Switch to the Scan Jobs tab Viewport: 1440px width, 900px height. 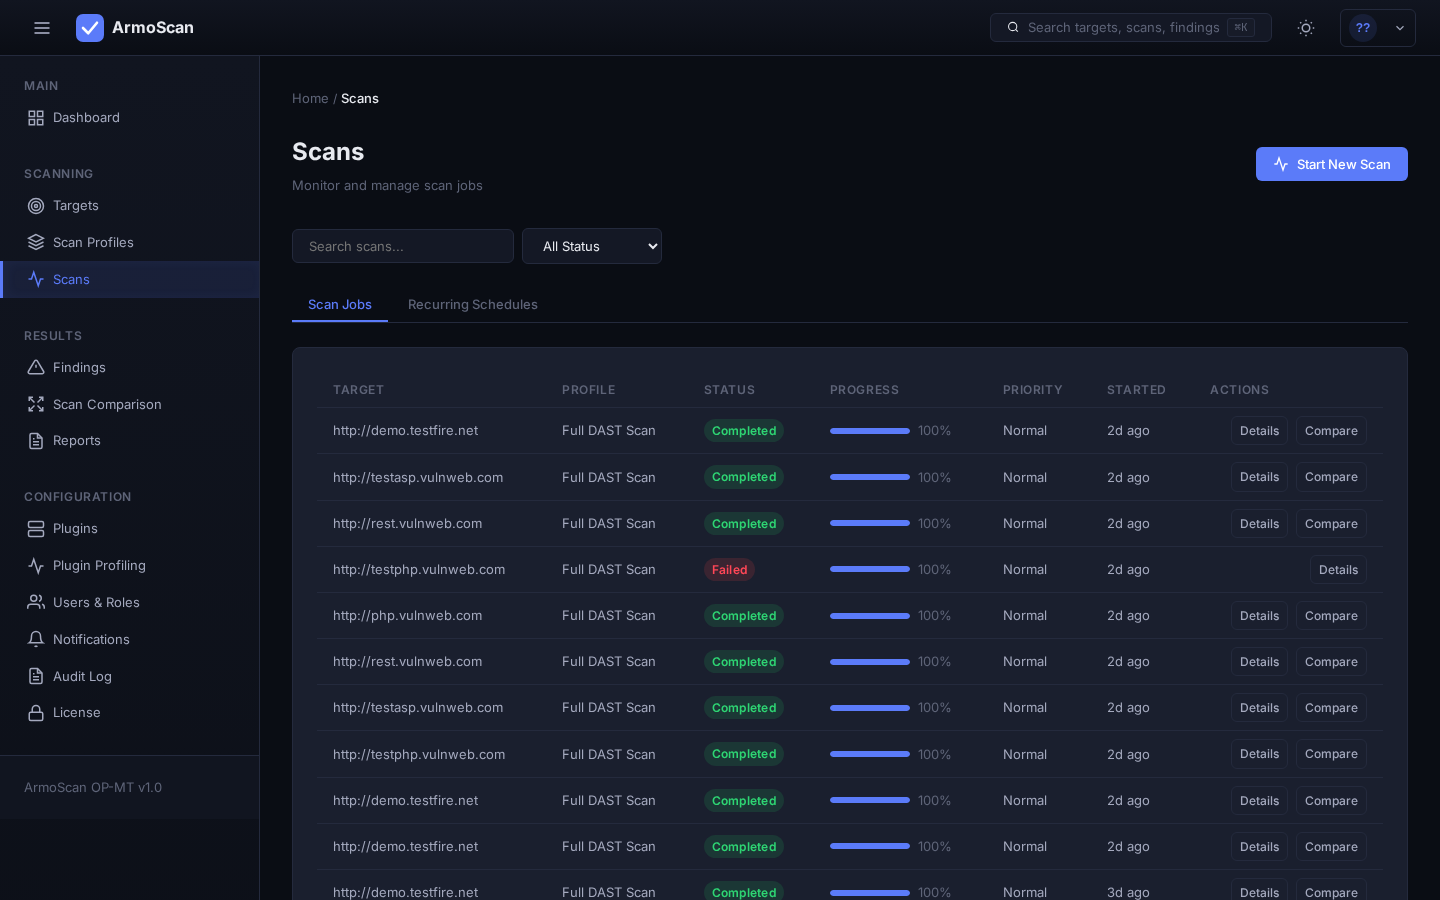coord(340,304)
